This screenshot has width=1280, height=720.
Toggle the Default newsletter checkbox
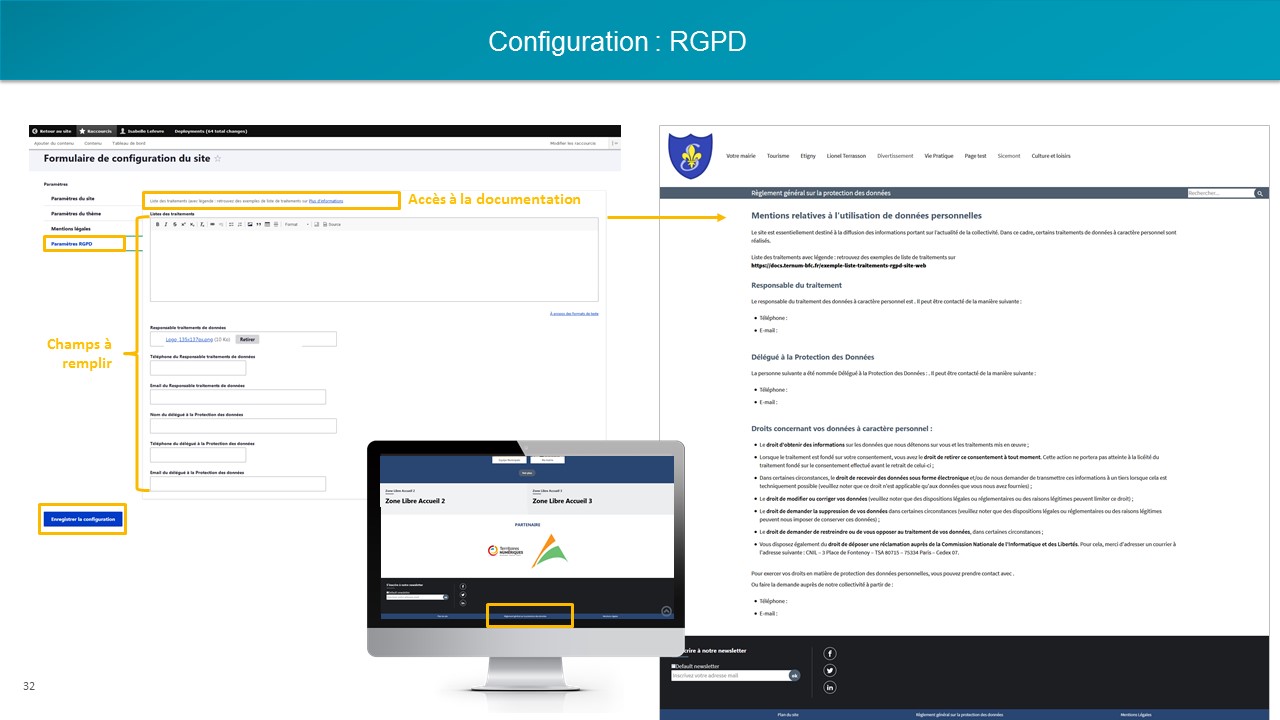coord(674,665)
